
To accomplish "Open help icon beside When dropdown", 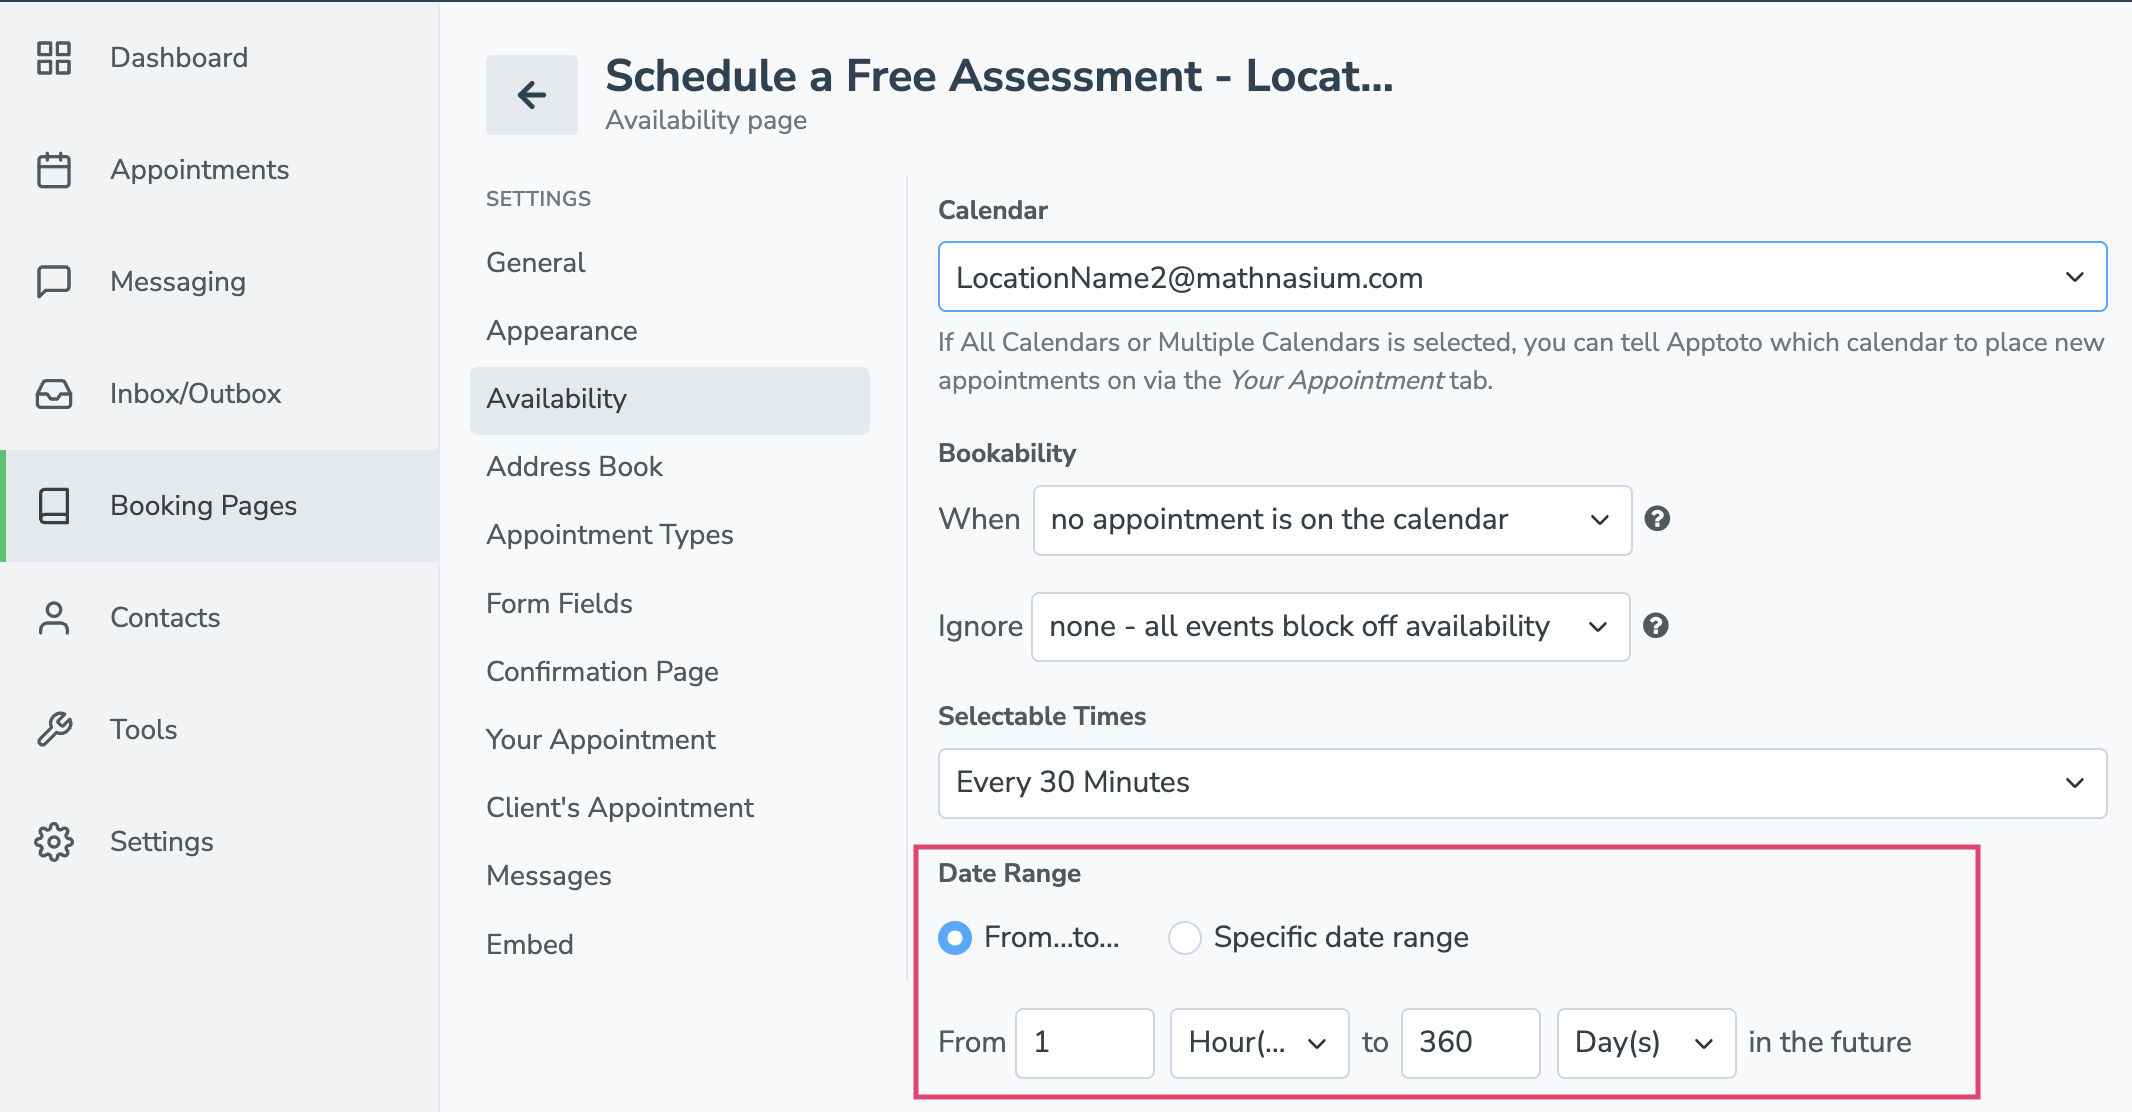I will click(1657, 519).
